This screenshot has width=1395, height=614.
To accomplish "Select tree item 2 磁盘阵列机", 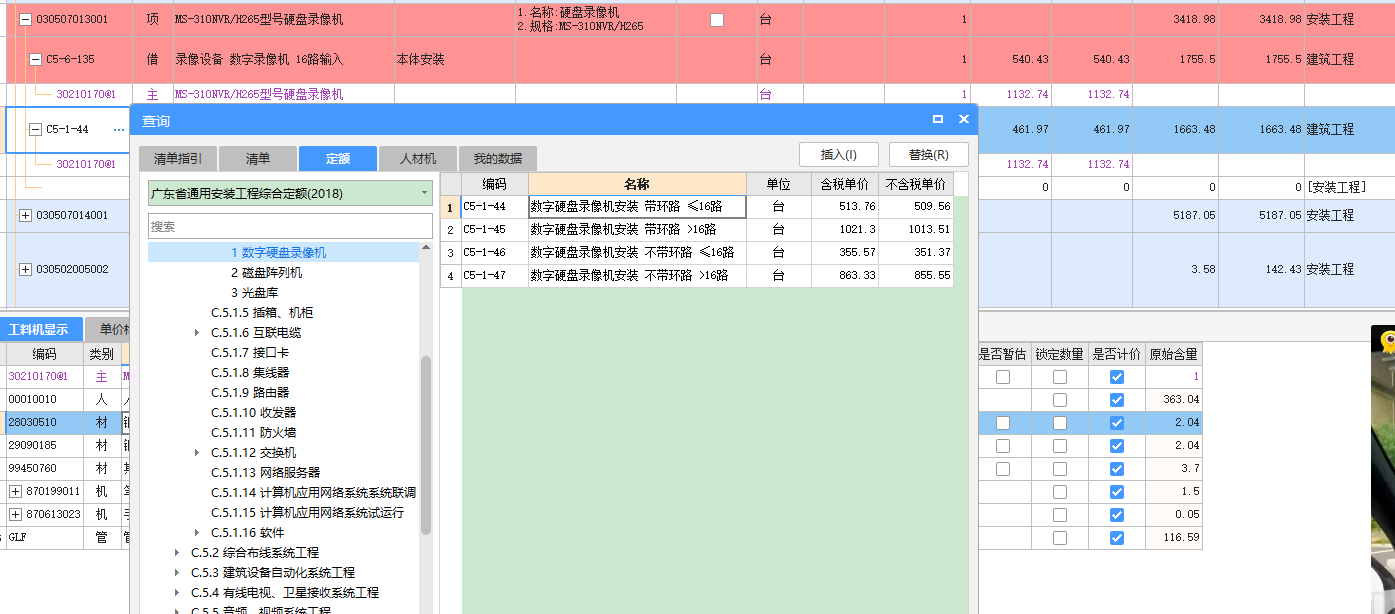I will pos(266,273).
